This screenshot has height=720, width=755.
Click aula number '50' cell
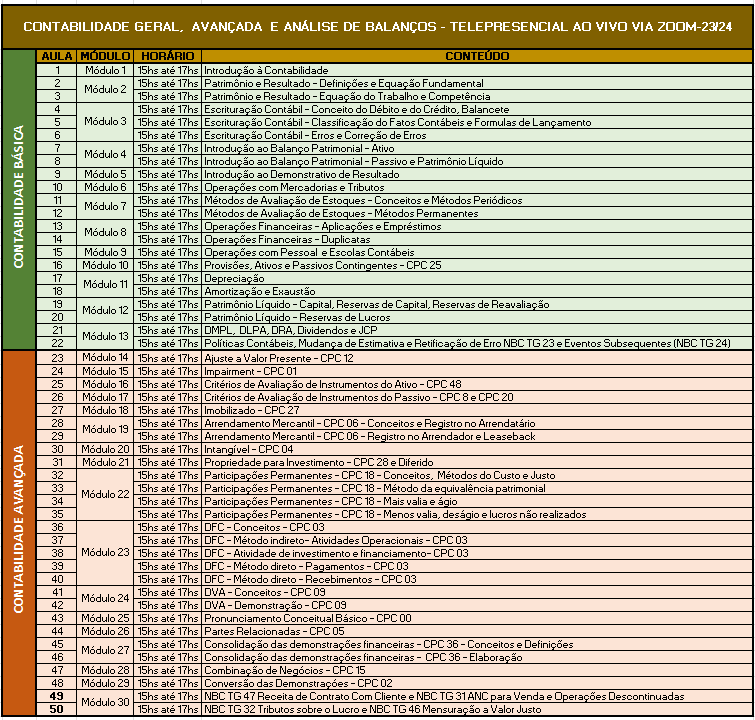pos(56,709)
